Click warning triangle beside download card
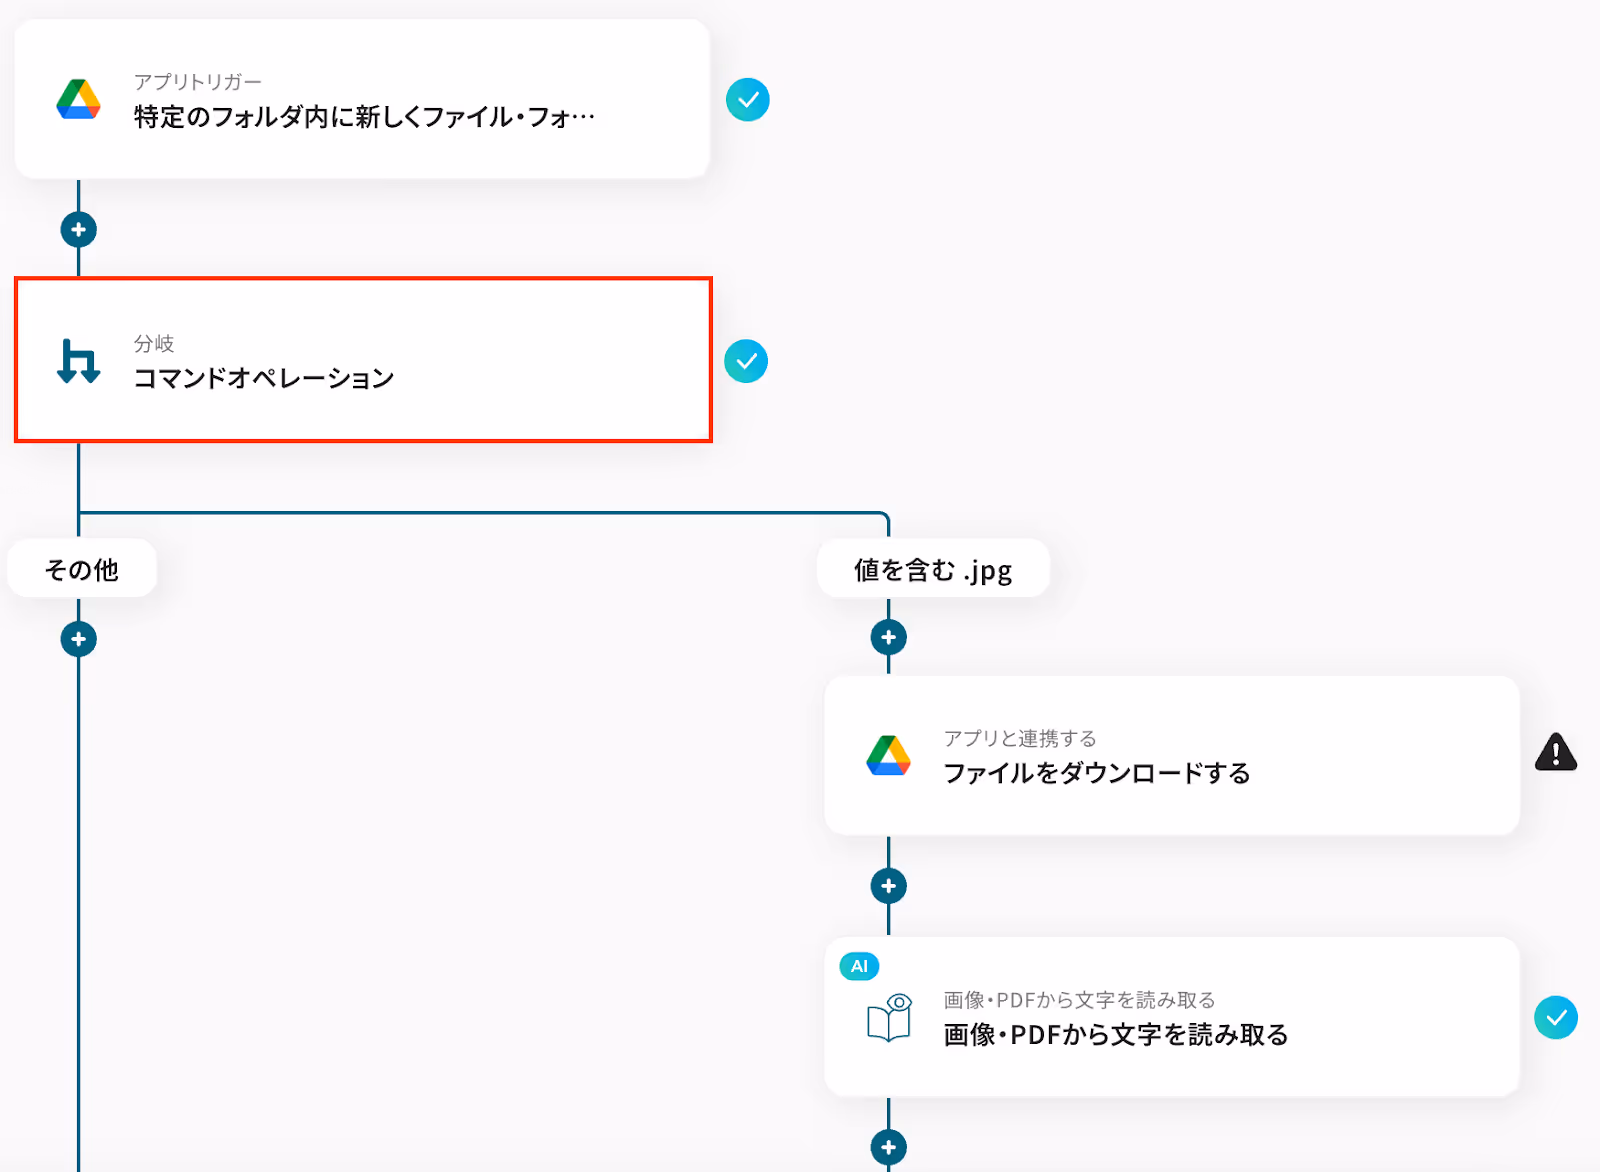This screenshot has width=1600, height=1172. point(1556,752)
